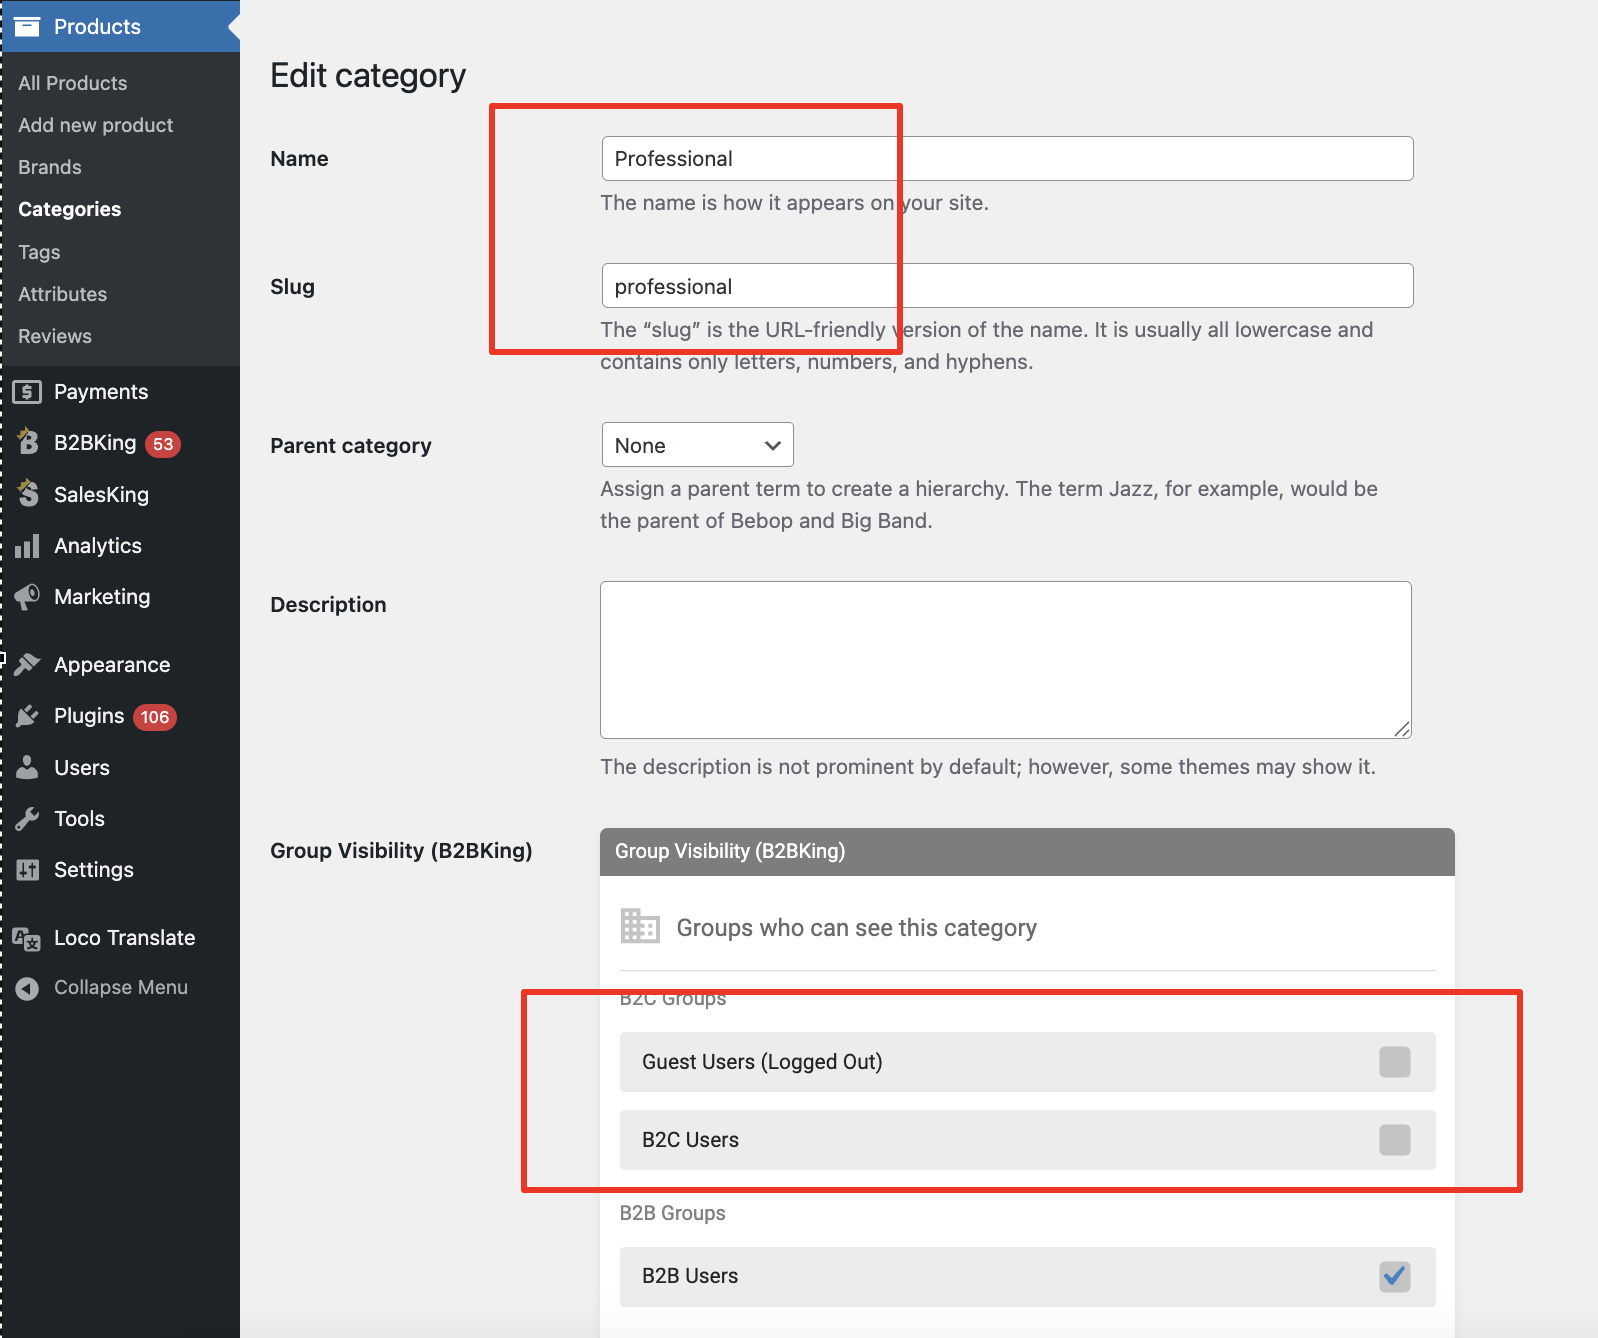The width and height of the screenshot is (1598, 1338).
Task: Click the SalesKing logo icon in sidebar
Action: (28, 493)
